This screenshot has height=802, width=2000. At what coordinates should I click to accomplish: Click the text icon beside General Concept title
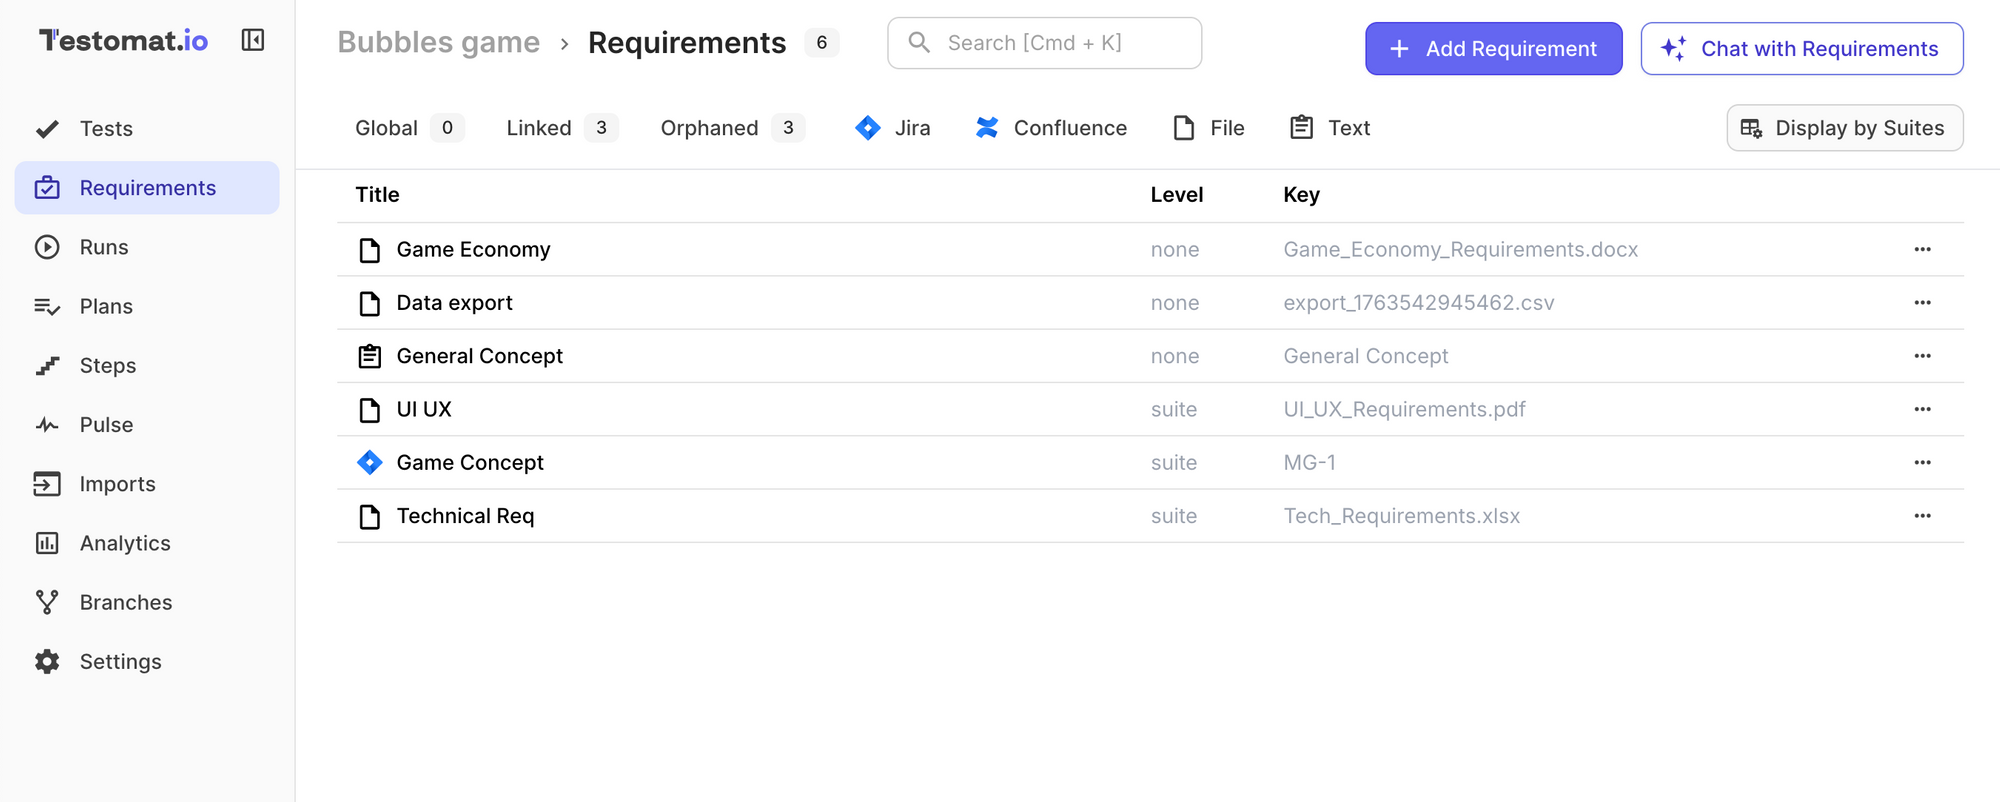pos(370,356)
